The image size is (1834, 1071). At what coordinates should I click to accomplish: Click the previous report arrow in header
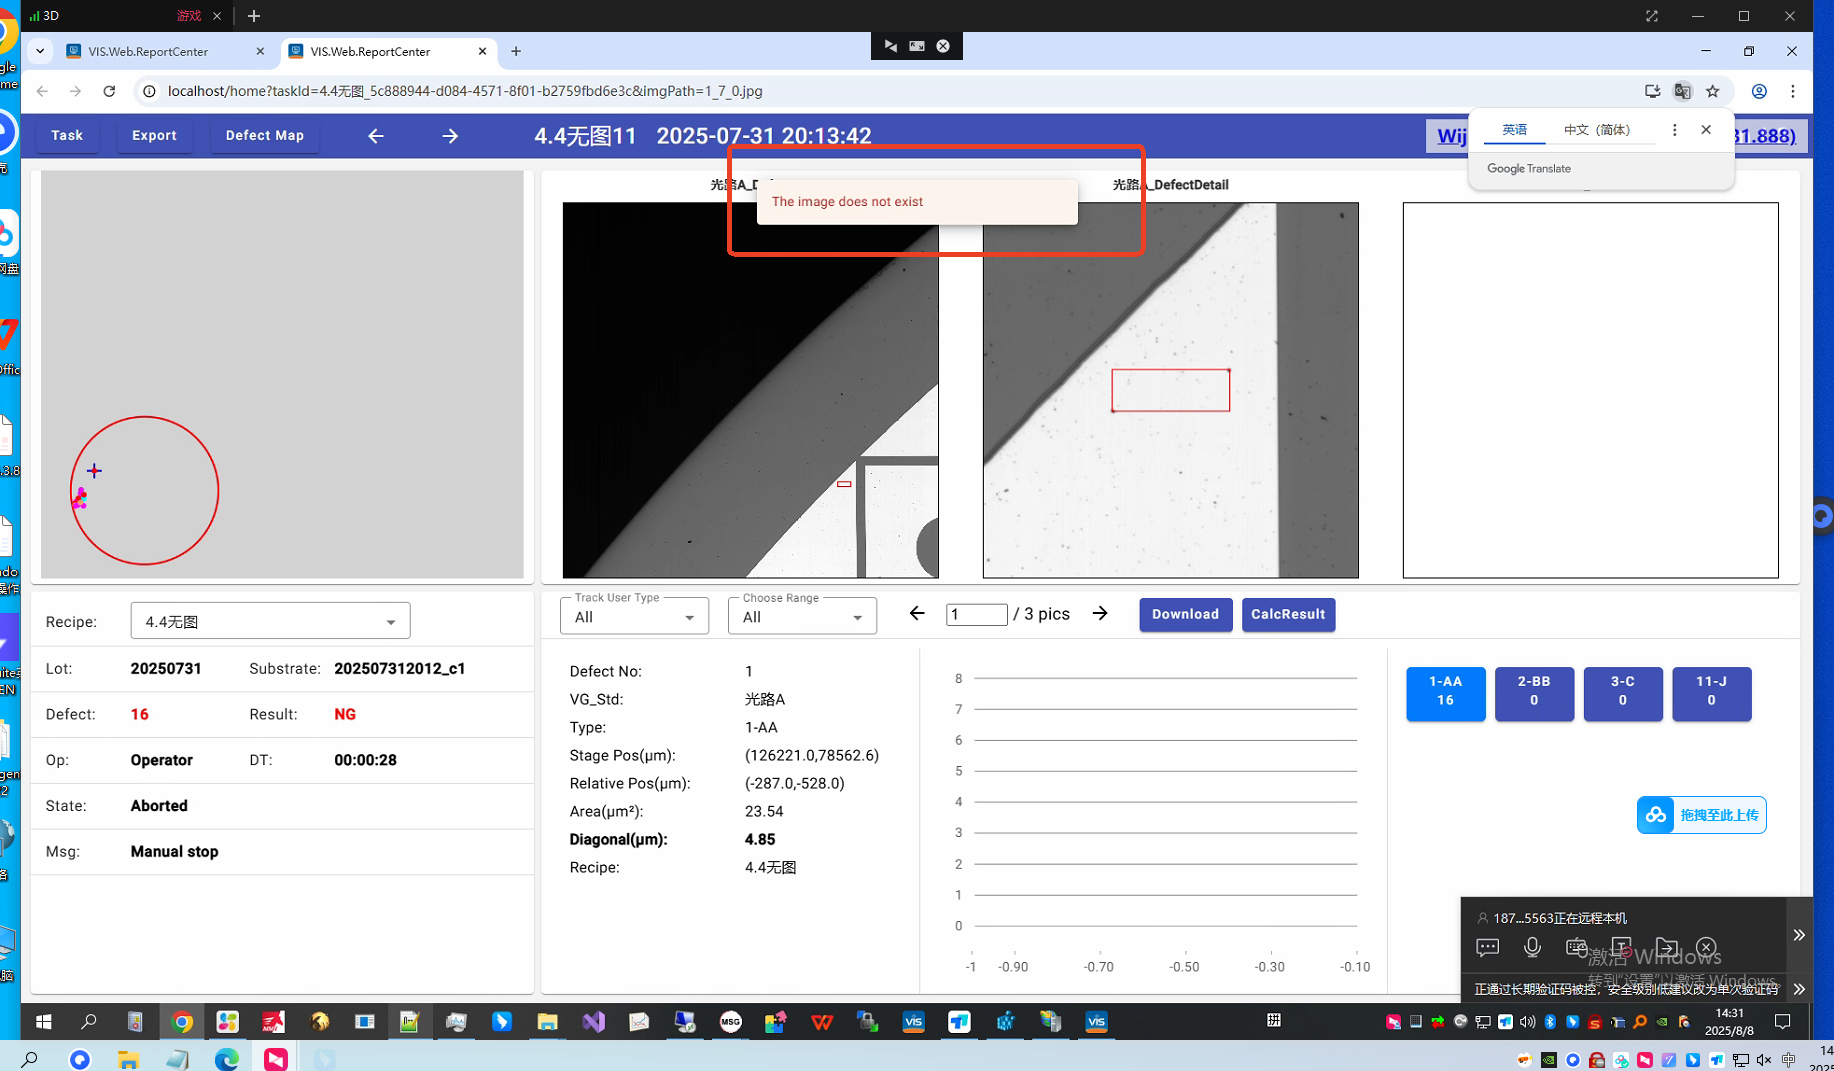point(376,136)
